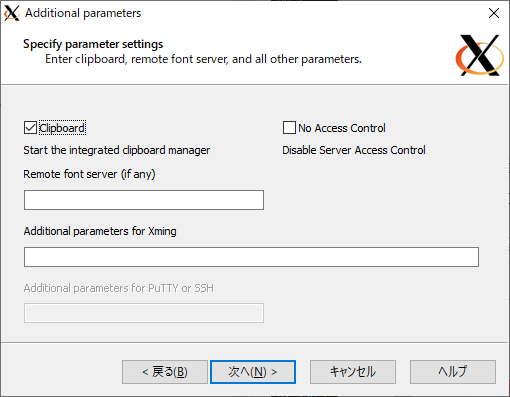Focus the Remote font server input field
The image size is (510, 397).
click(x=144, y=200)
